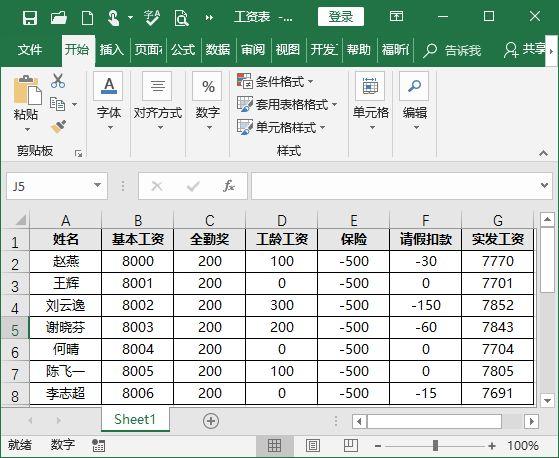Select cell containing 刘云逸
This screenshot has width=559, height=458.
pos(66,305)
